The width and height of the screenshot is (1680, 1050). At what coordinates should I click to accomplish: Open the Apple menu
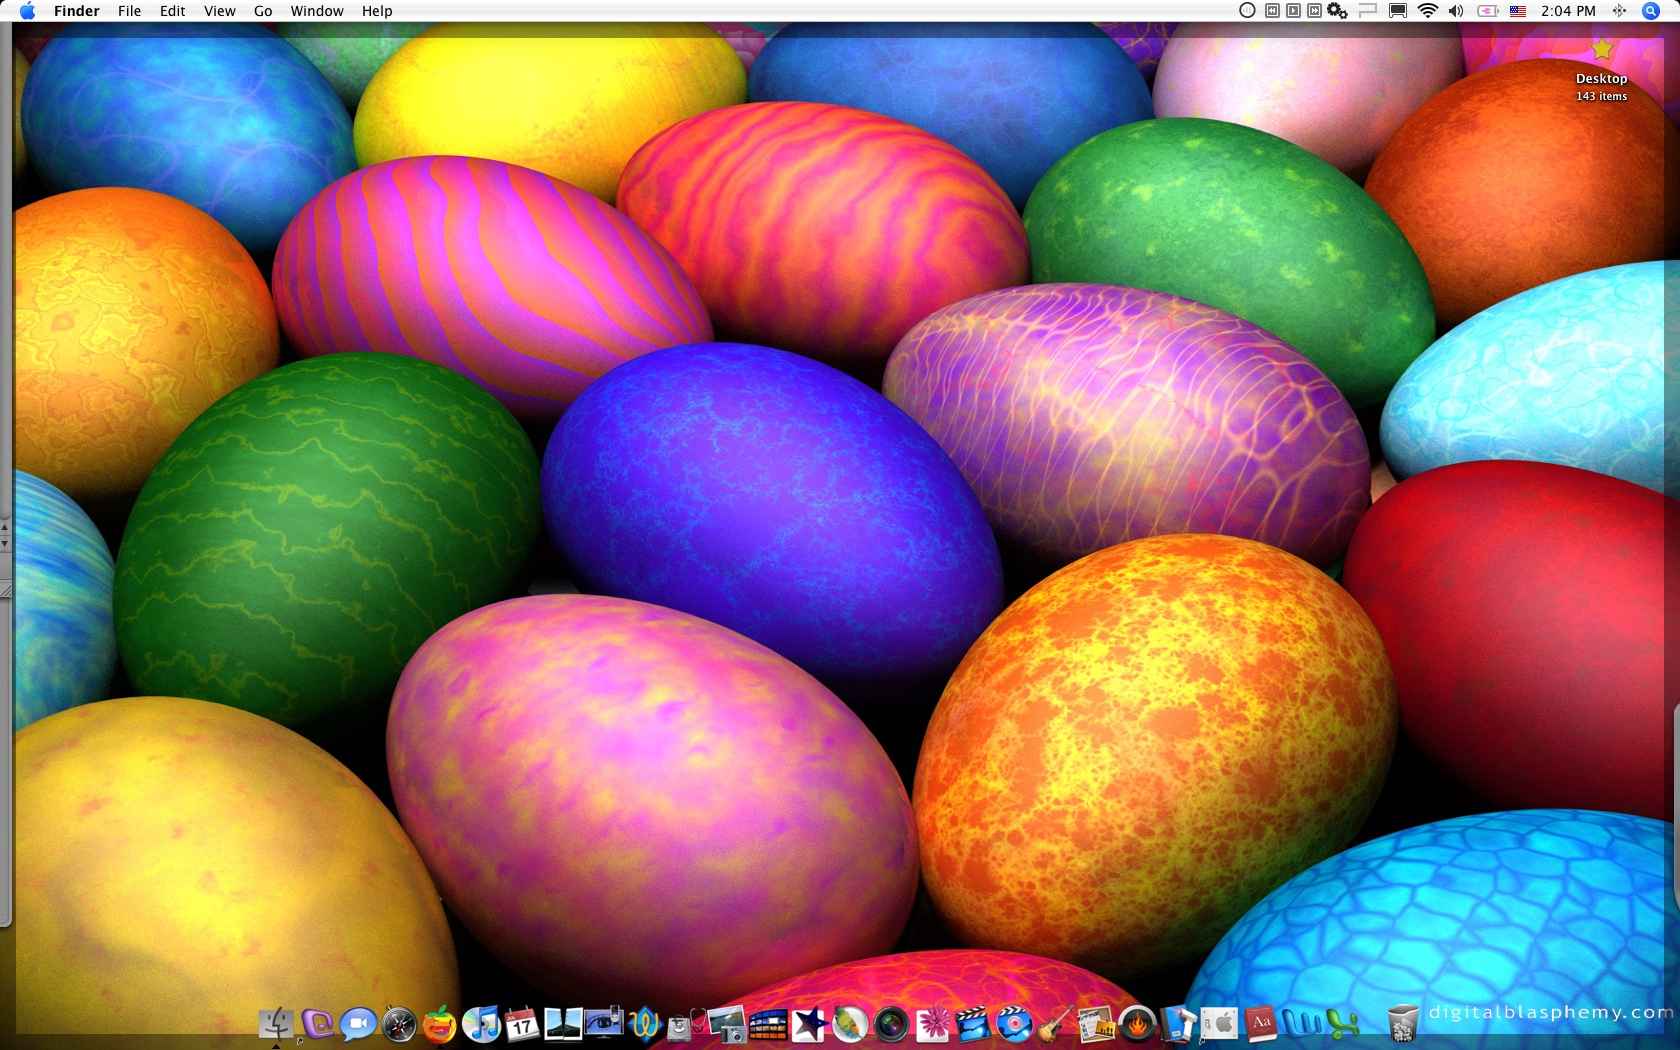27,11
